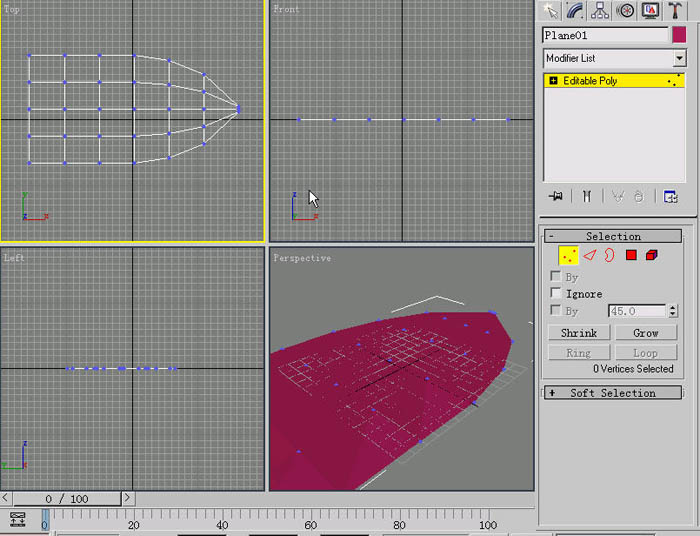
Task: Open Configure Modifier Sets icon
Action: 671,196
